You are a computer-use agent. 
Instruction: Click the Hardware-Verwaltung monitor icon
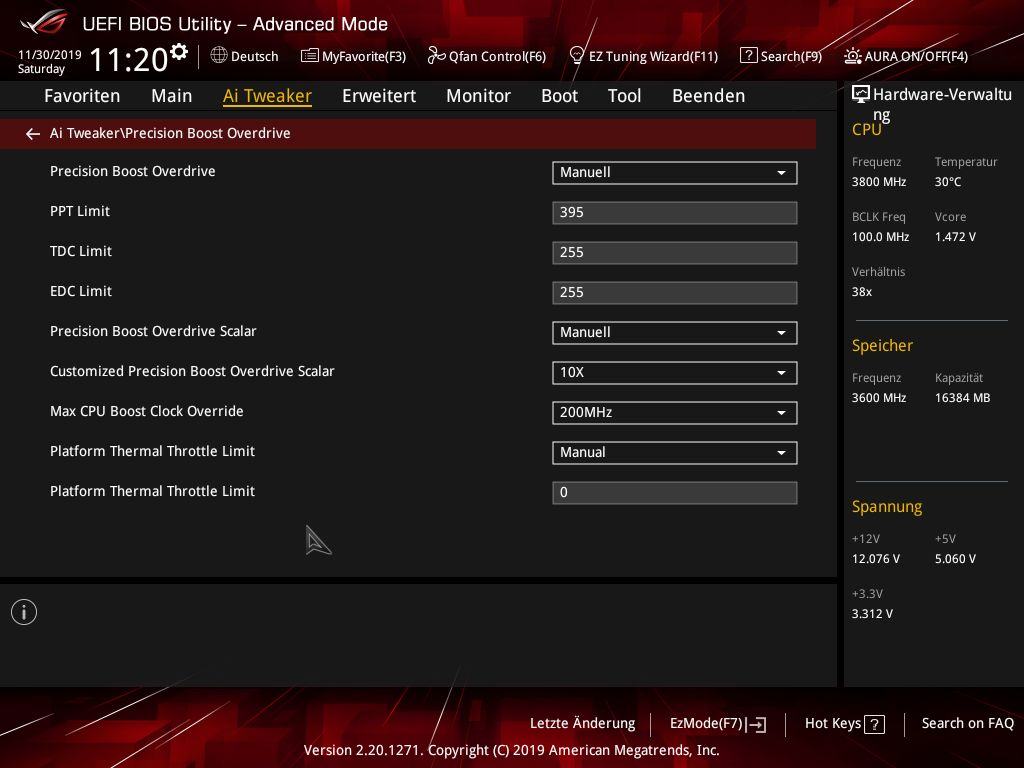861,95
